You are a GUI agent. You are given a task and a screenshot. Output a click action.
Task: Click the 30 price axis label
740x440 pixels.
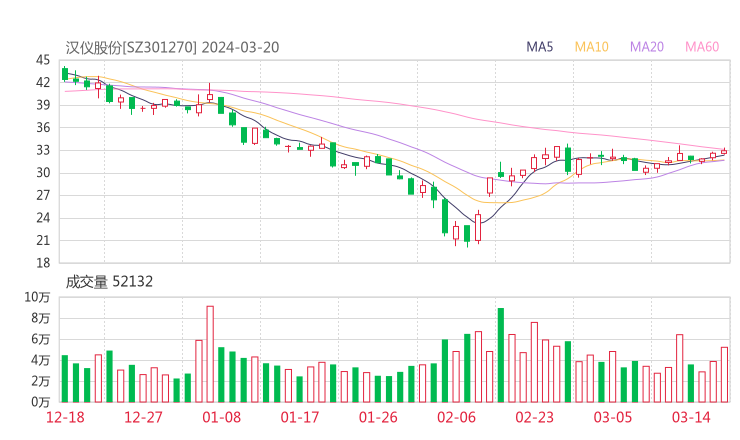(x=43, y=173)
